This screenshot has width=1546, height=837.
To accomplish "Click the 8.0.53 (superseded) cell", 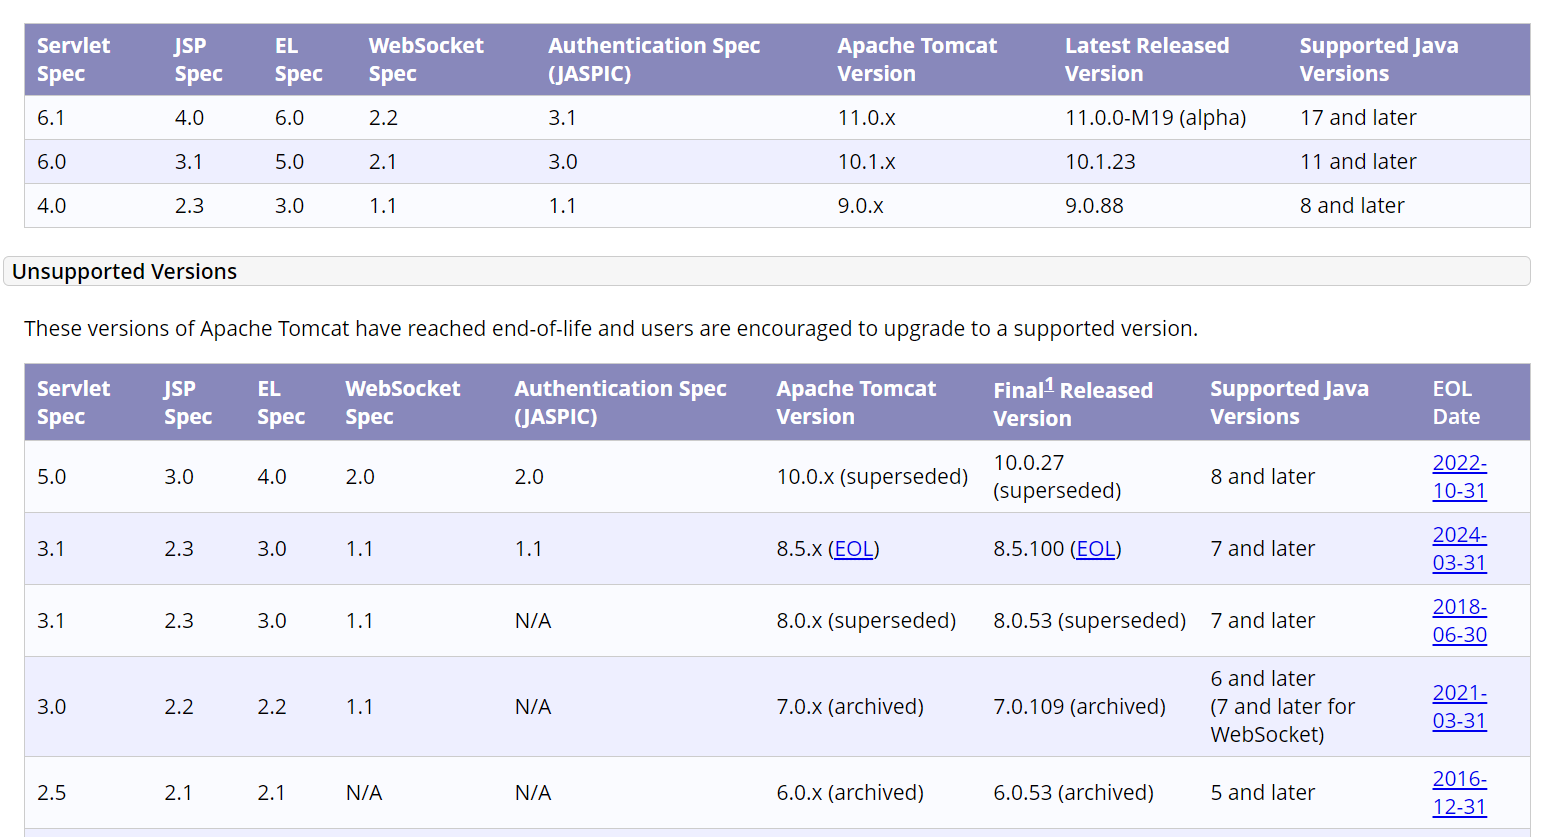I will click(1089, 621).
